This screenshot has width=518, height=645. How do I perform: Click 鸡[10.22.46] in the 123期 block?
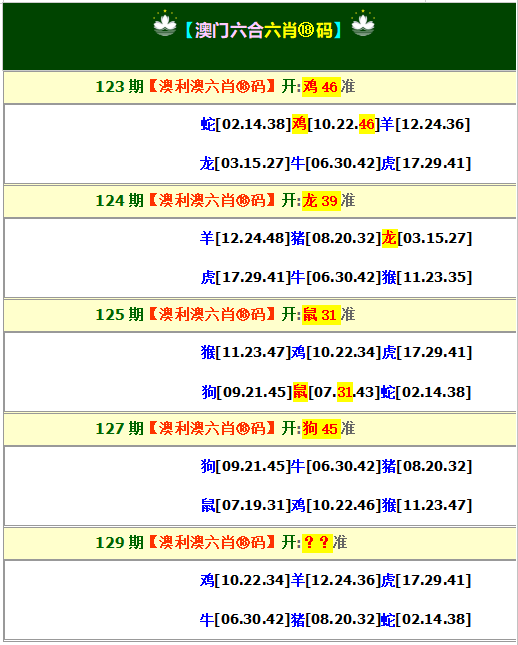335,124
